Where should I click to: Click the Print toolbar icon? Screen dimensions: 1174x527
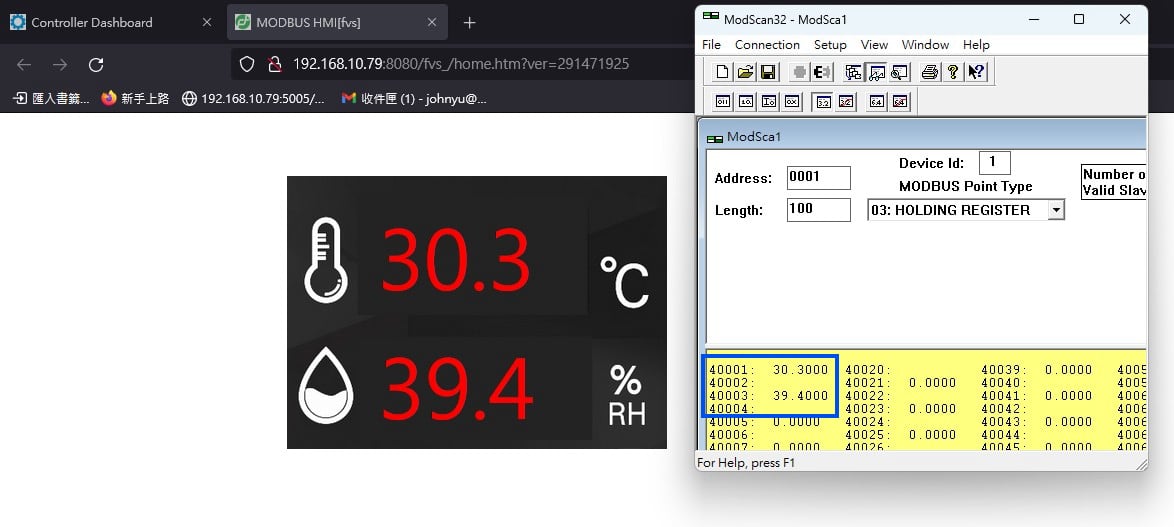[929, 72]
